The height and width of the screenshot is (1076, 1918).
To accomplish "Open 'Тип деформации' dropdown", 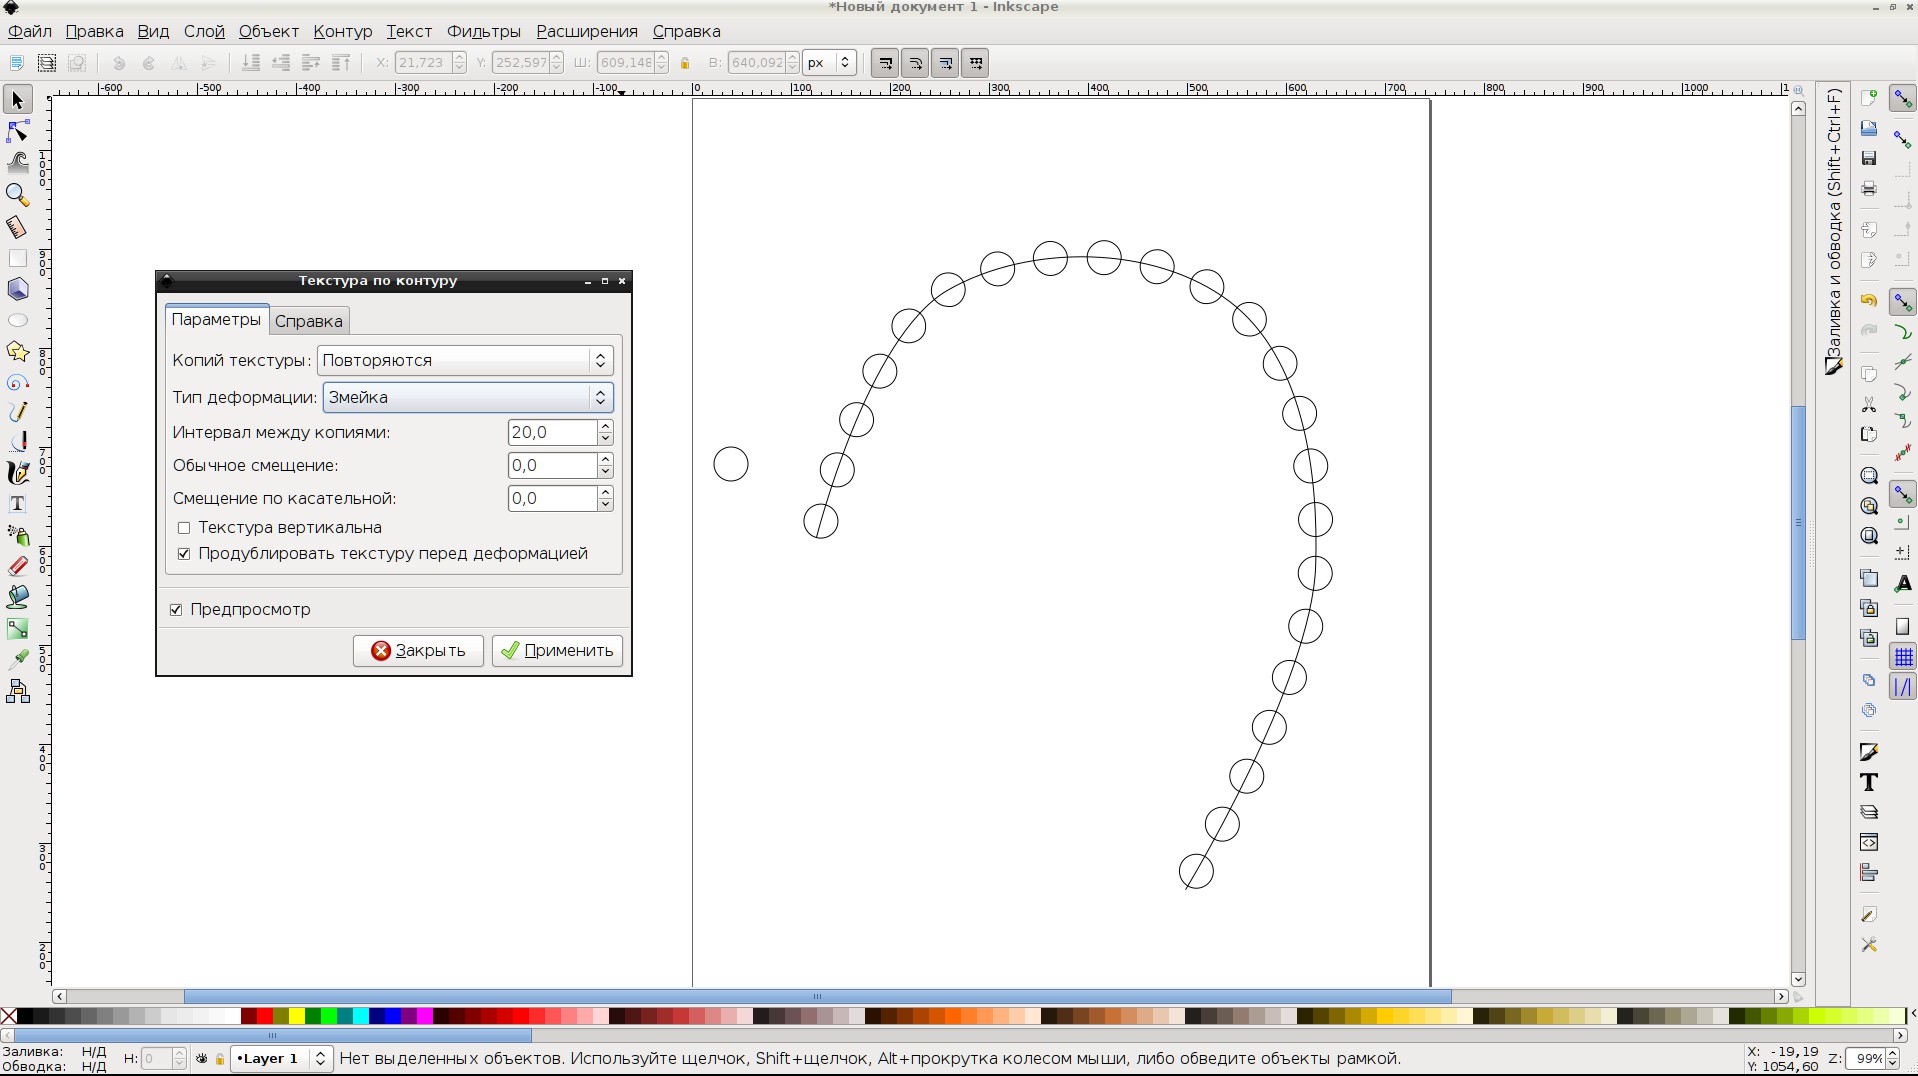I will [x=468, y=398].
